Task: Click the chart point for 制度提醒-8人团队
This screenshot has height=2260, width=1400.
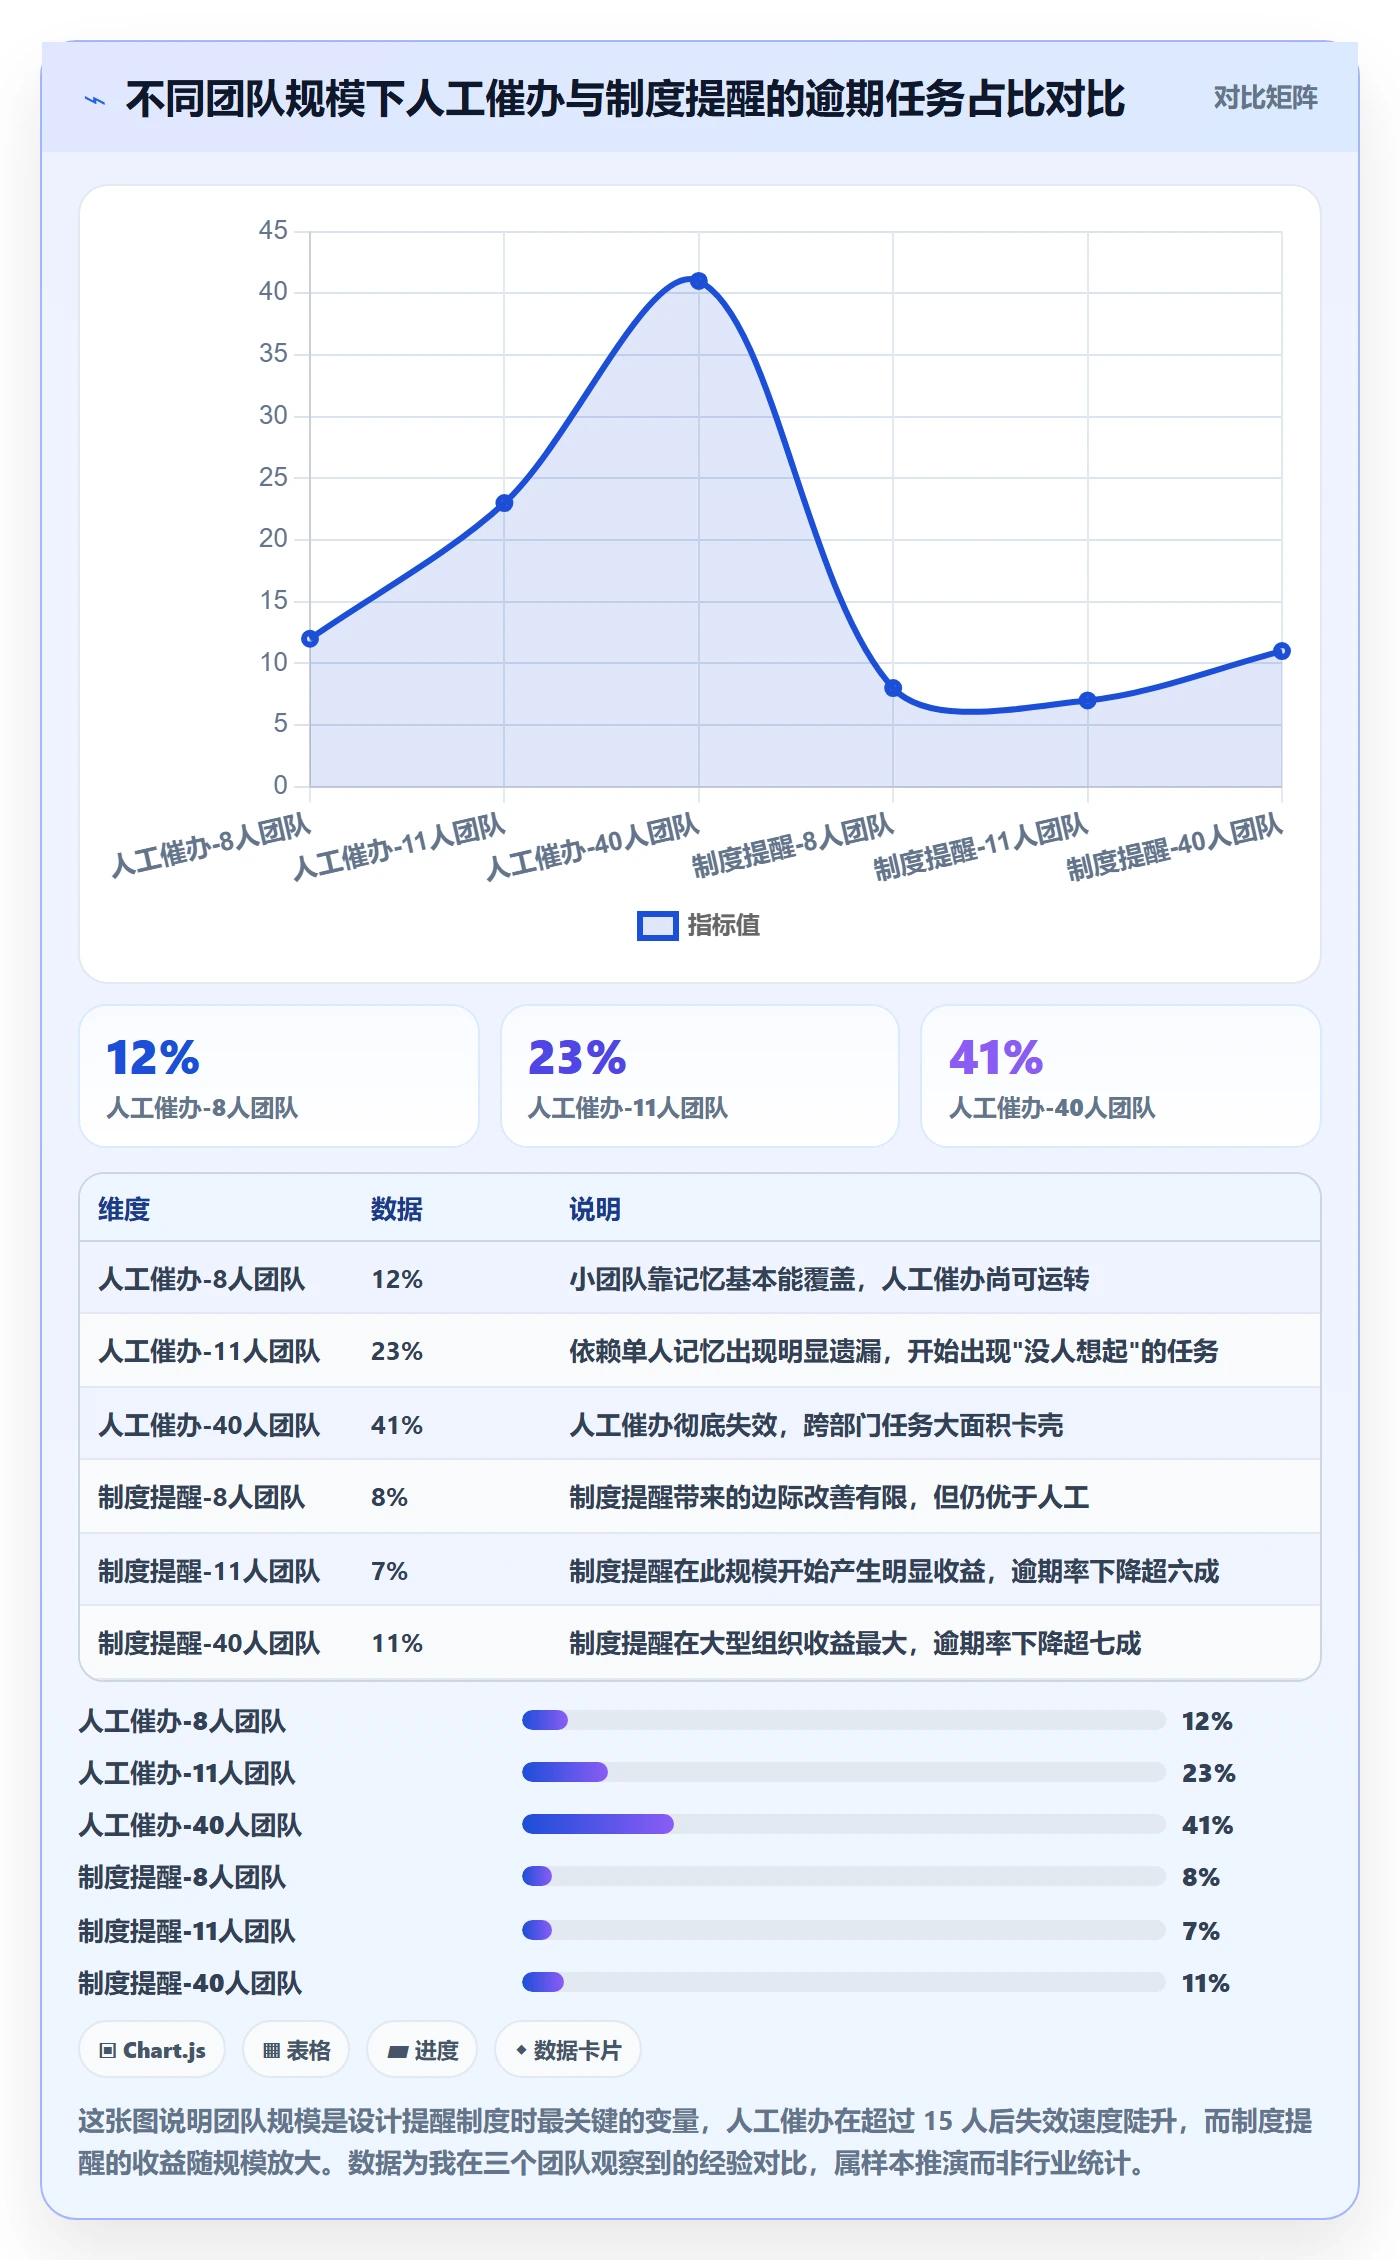Action: pos(893,688)
